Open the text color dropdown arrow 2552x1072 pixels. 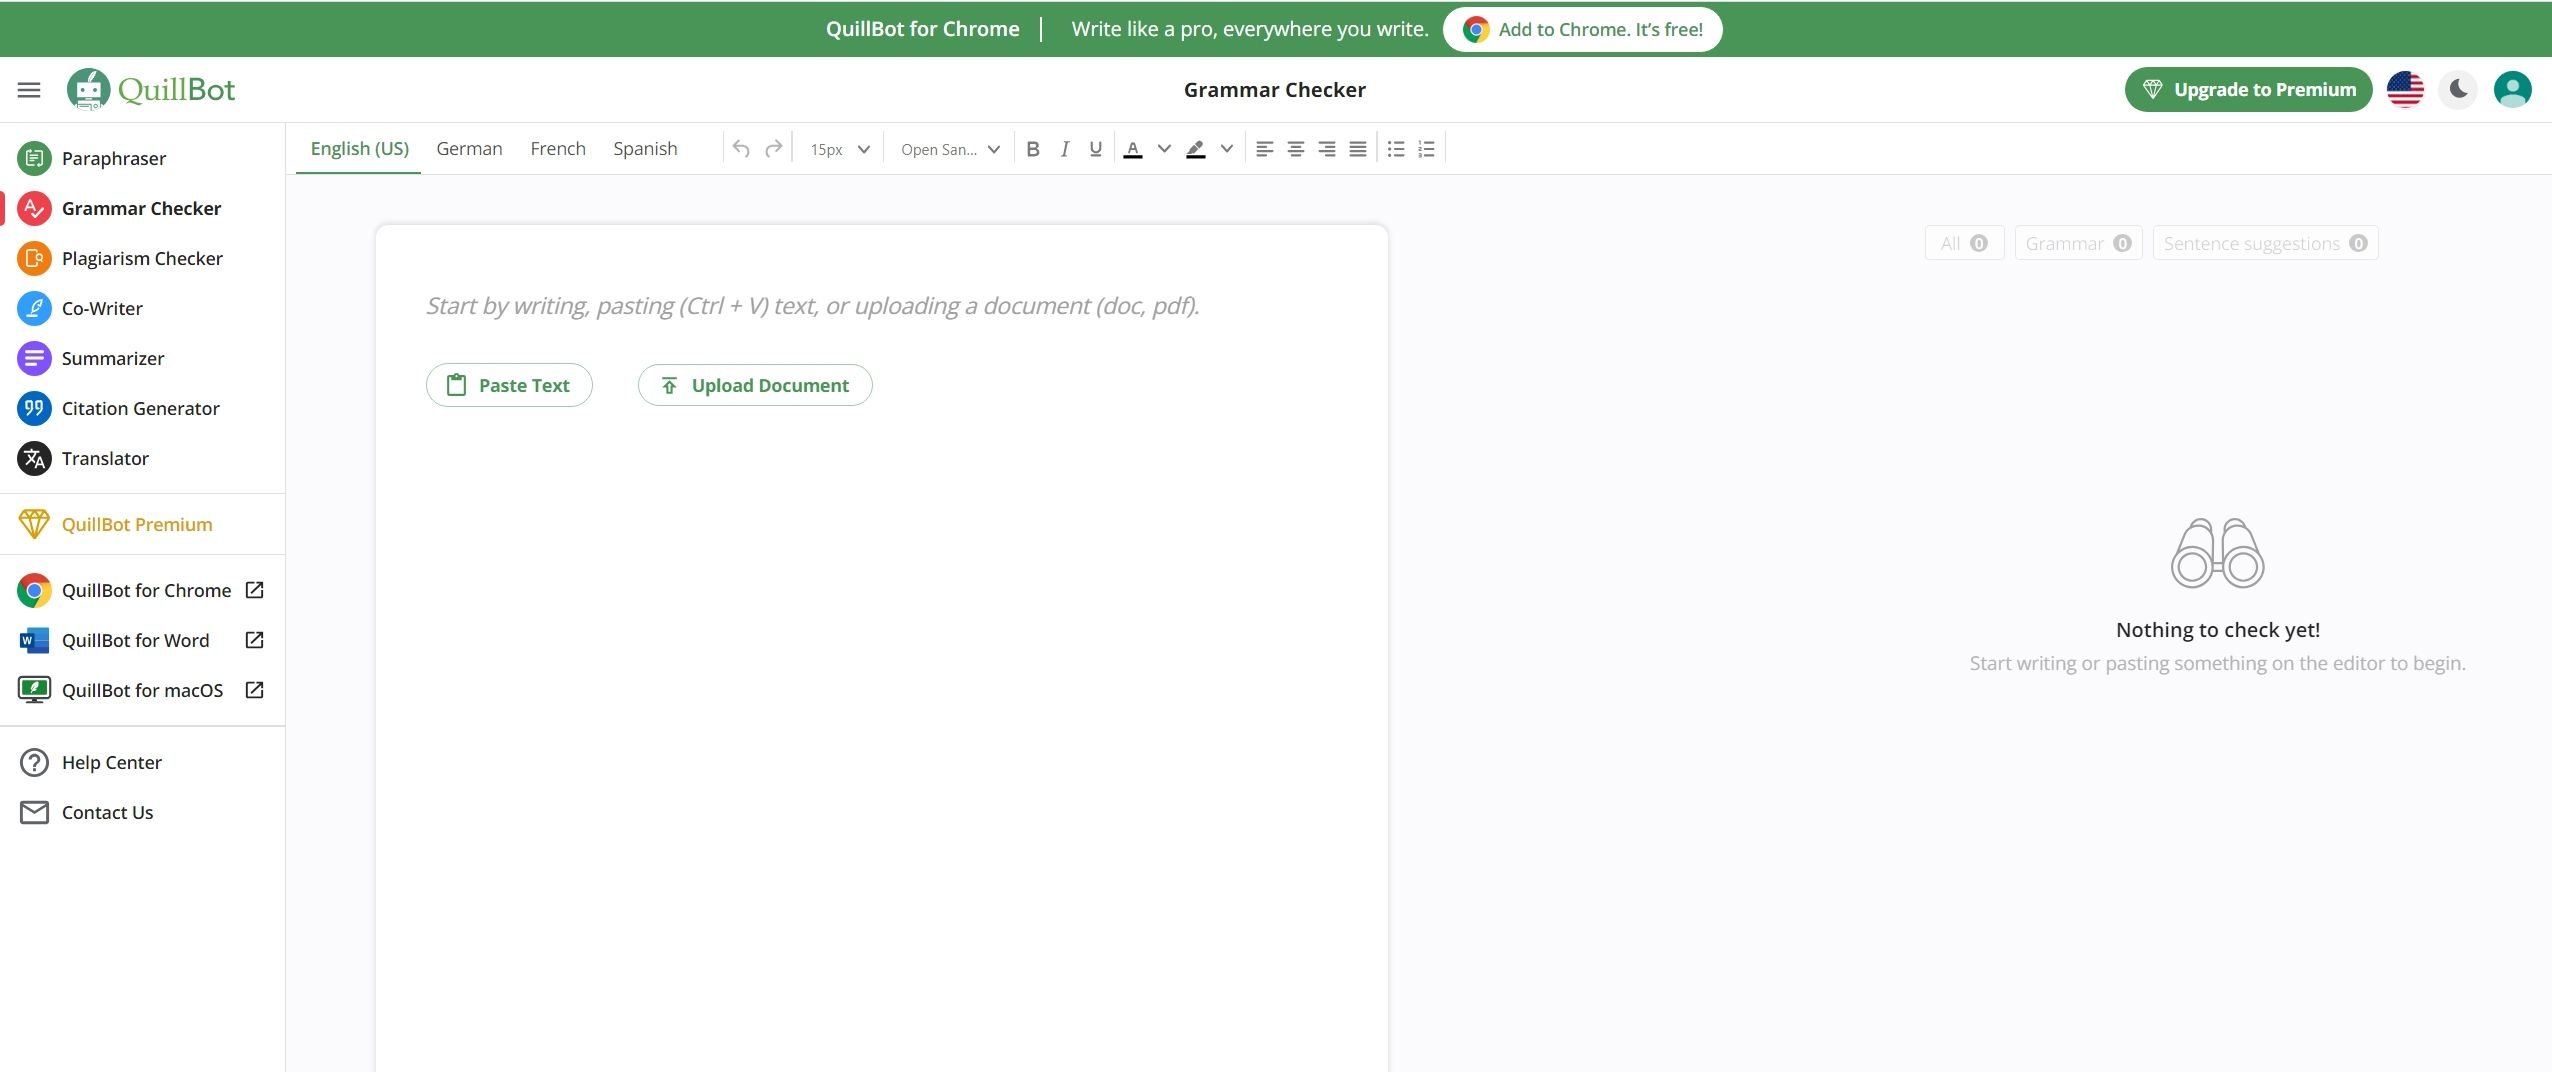point(1164,149)
